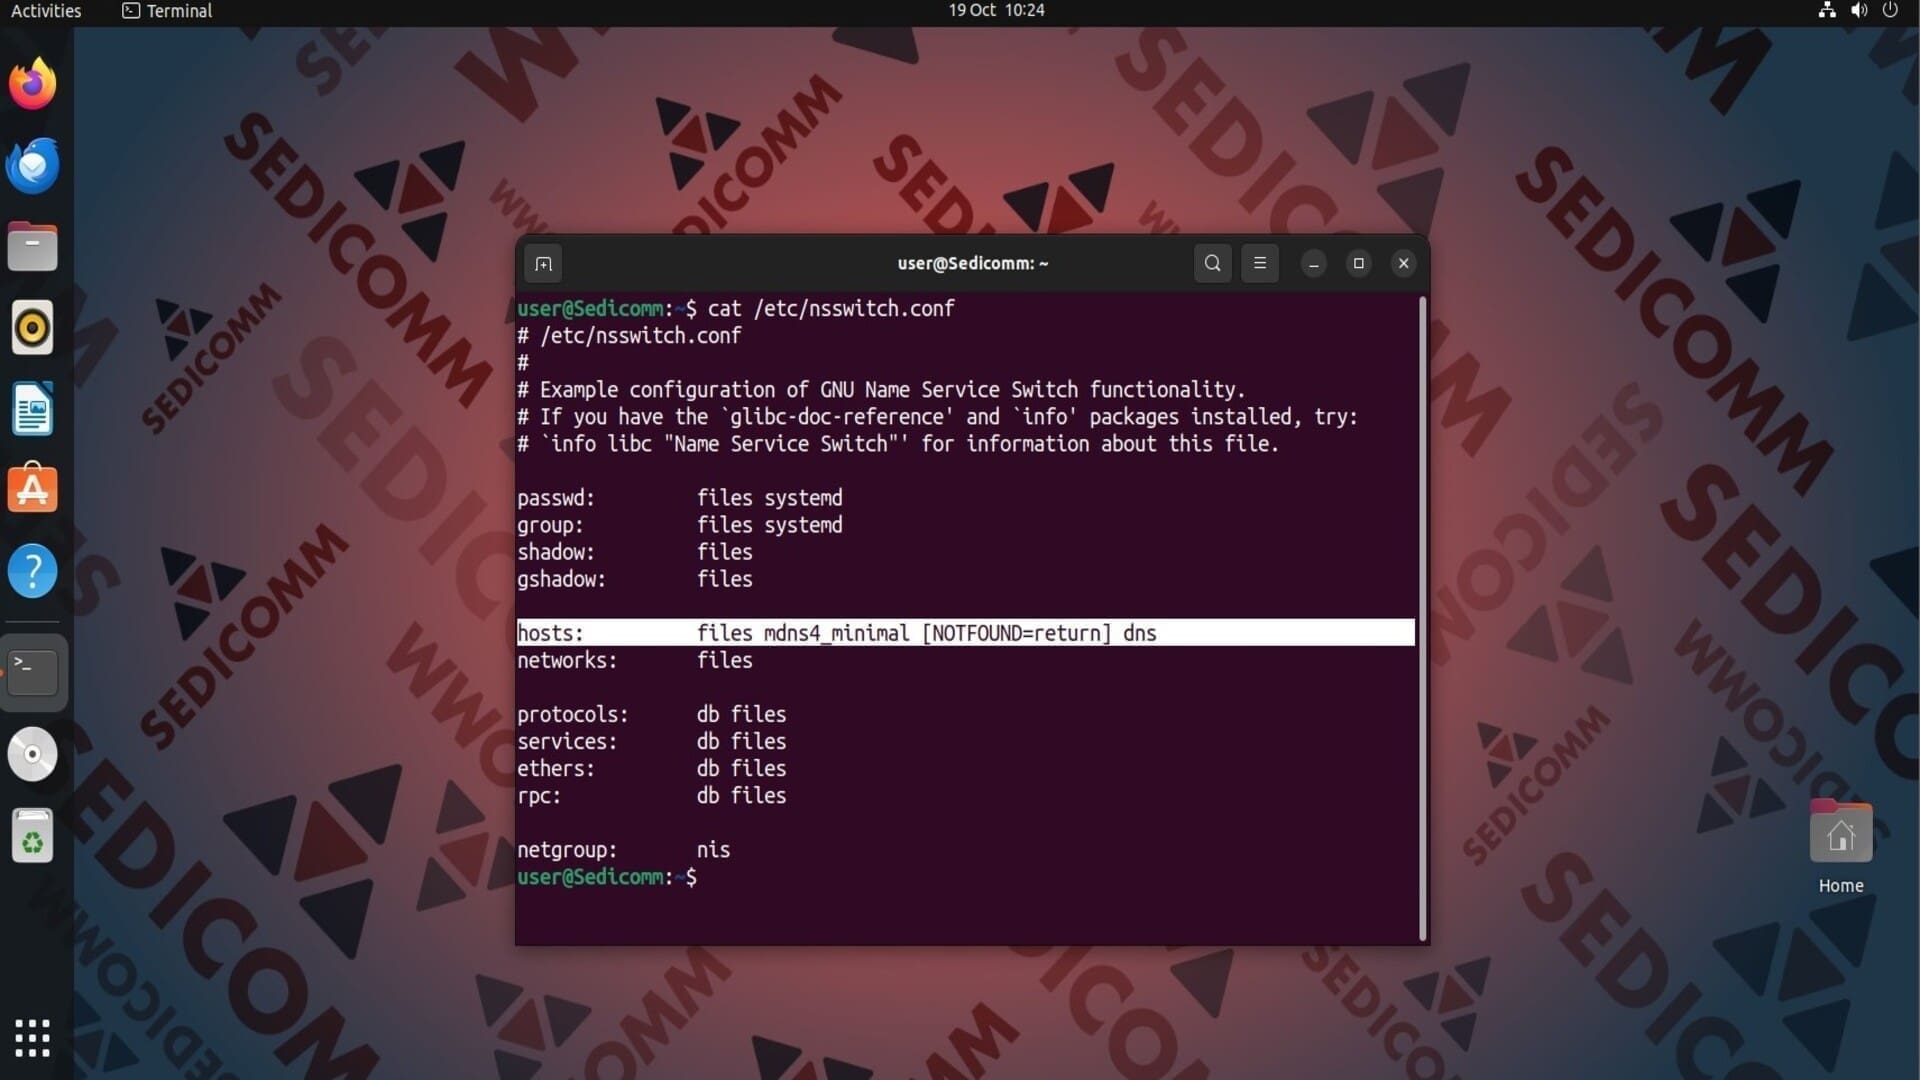Open network status in top bar

click(x=1827, y=11)
